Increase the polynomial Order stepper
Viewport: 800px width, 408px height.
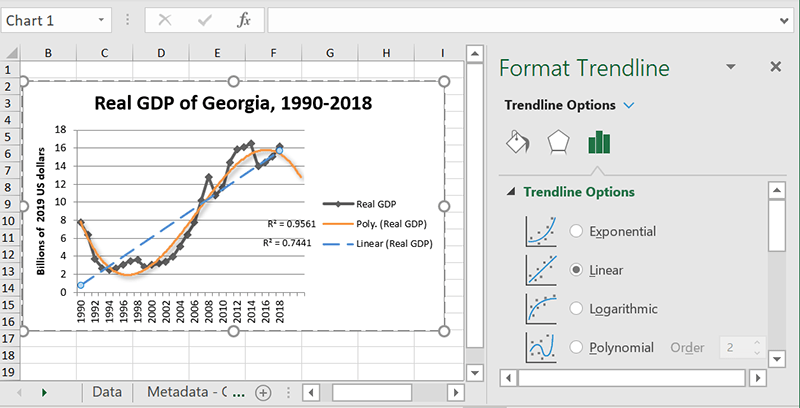757,343
